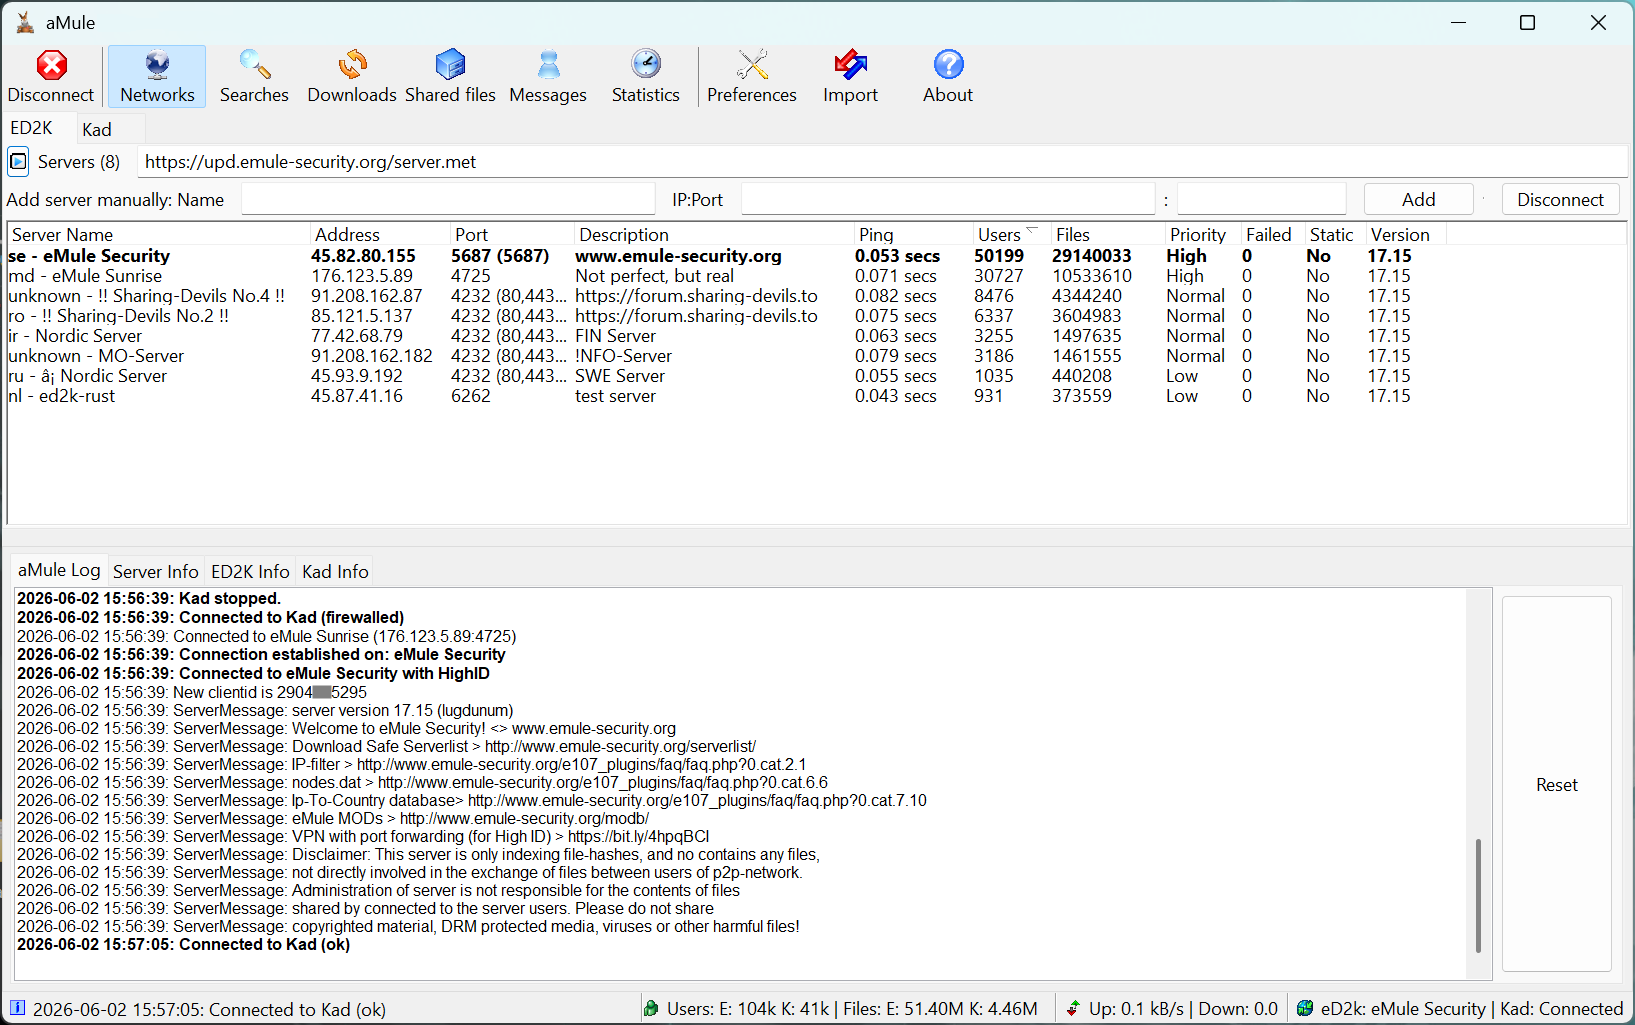Open the Server Info tab

[x=156, y=571]
